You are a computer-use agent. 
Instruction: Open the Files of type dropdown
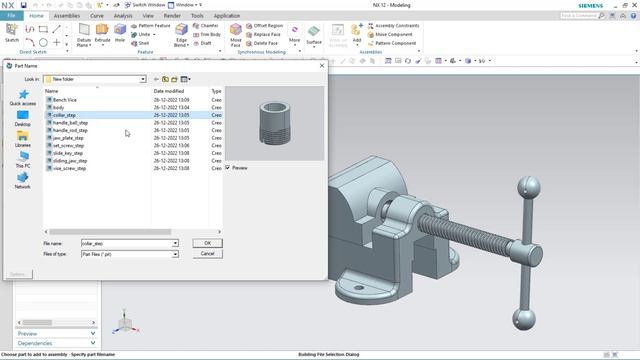[175, 254]
